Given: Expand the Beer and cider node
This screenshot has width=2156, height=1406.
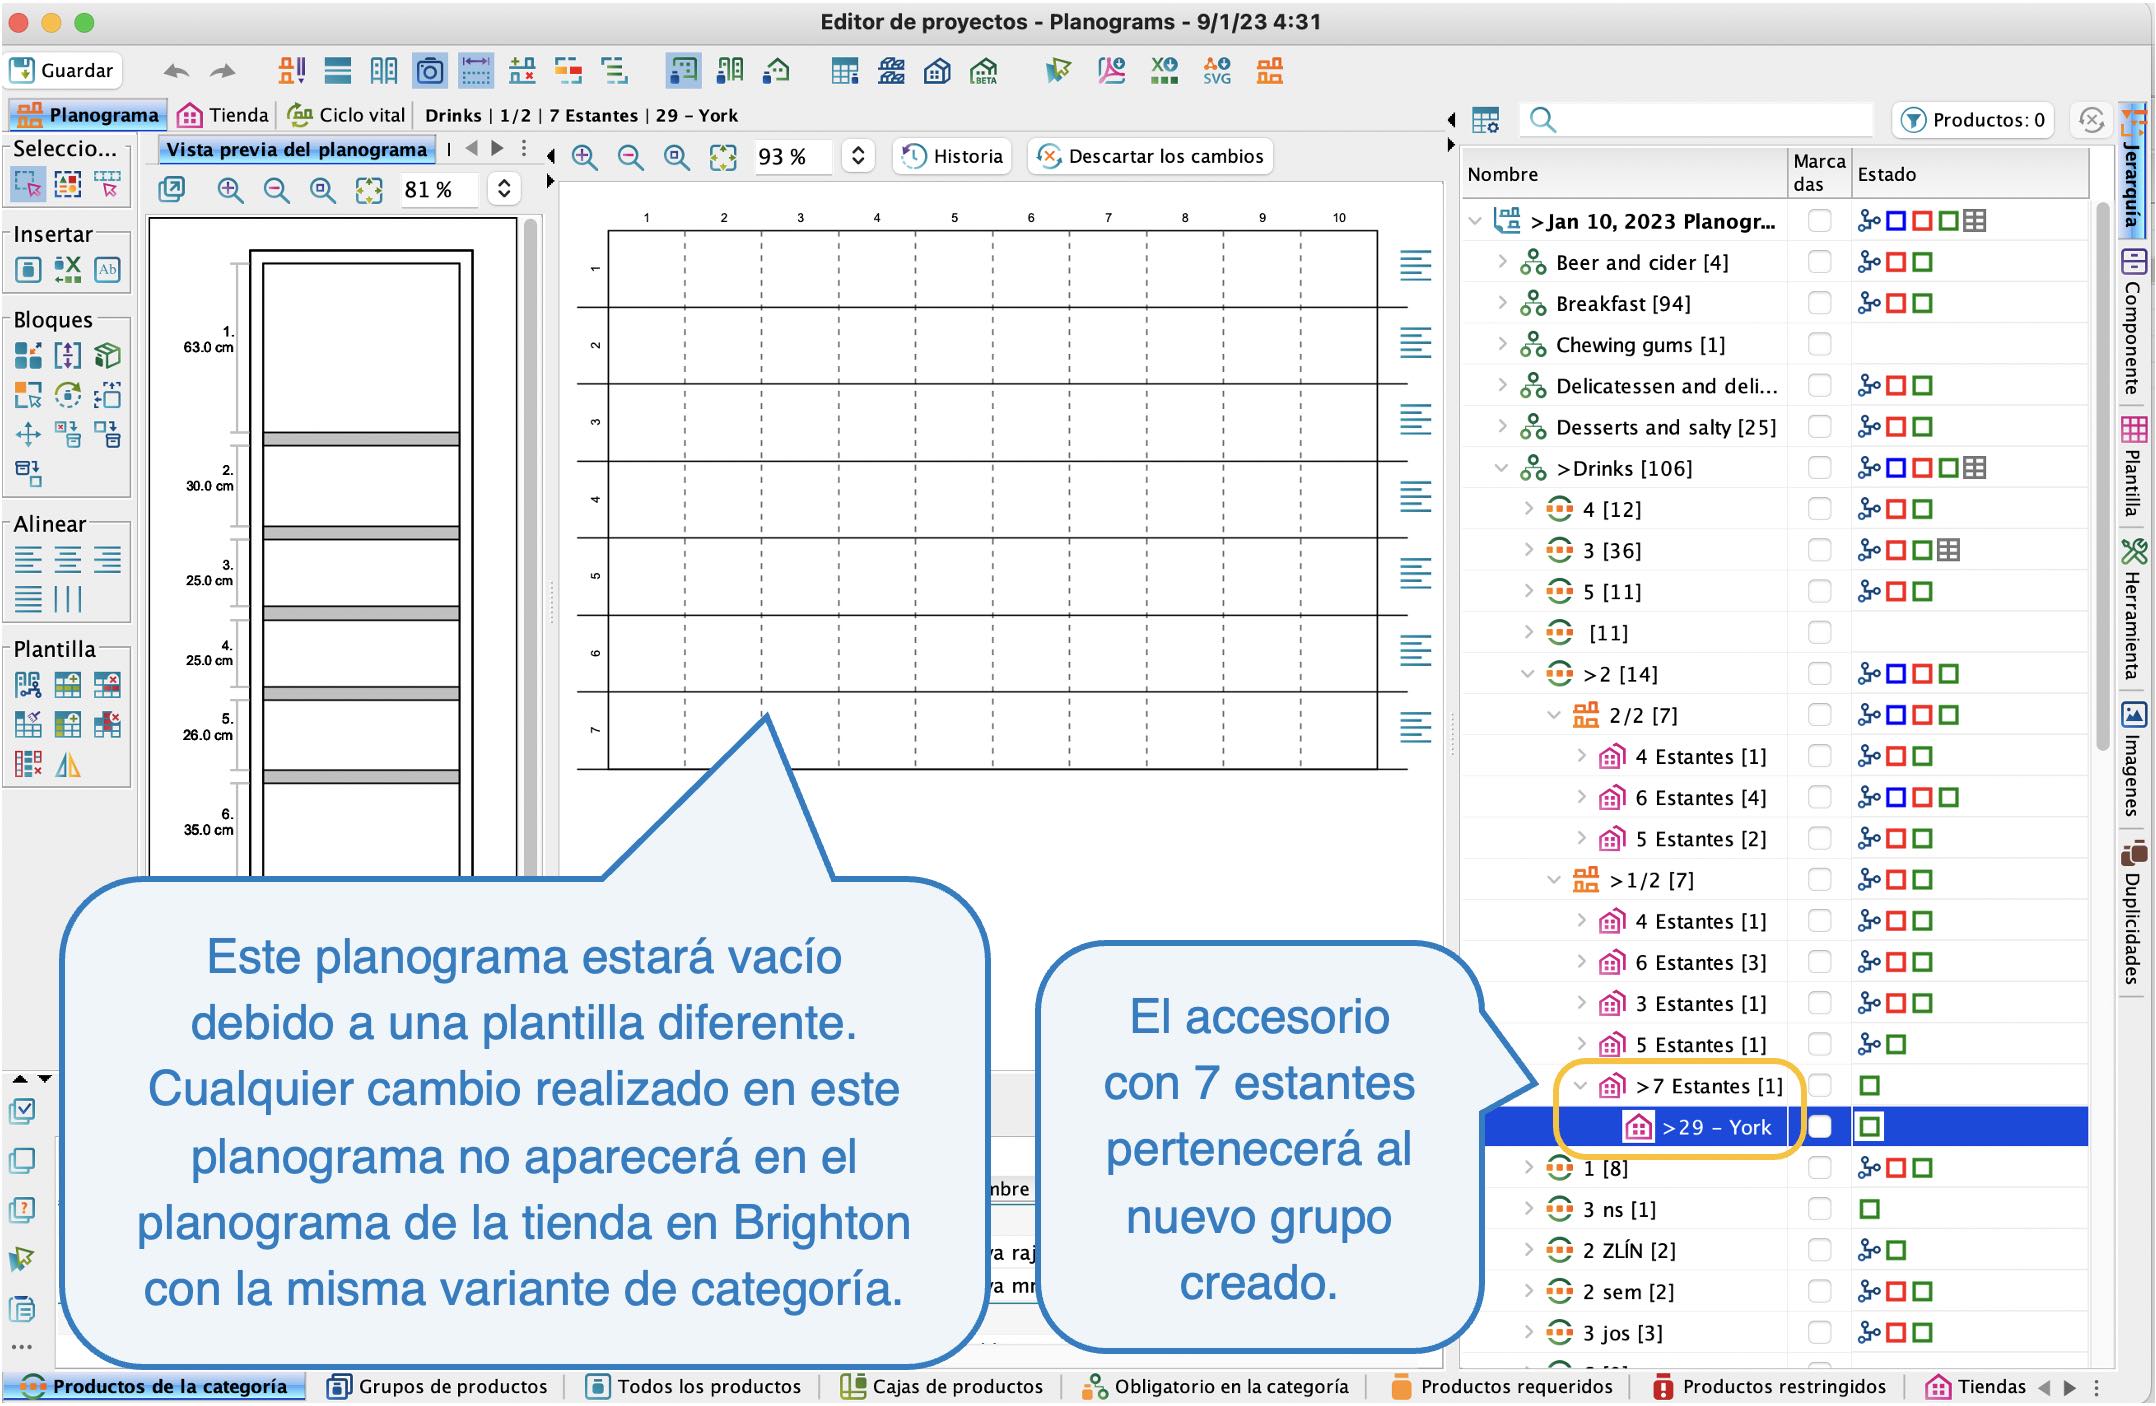Looking at the screenshot, I should 1501,262.
